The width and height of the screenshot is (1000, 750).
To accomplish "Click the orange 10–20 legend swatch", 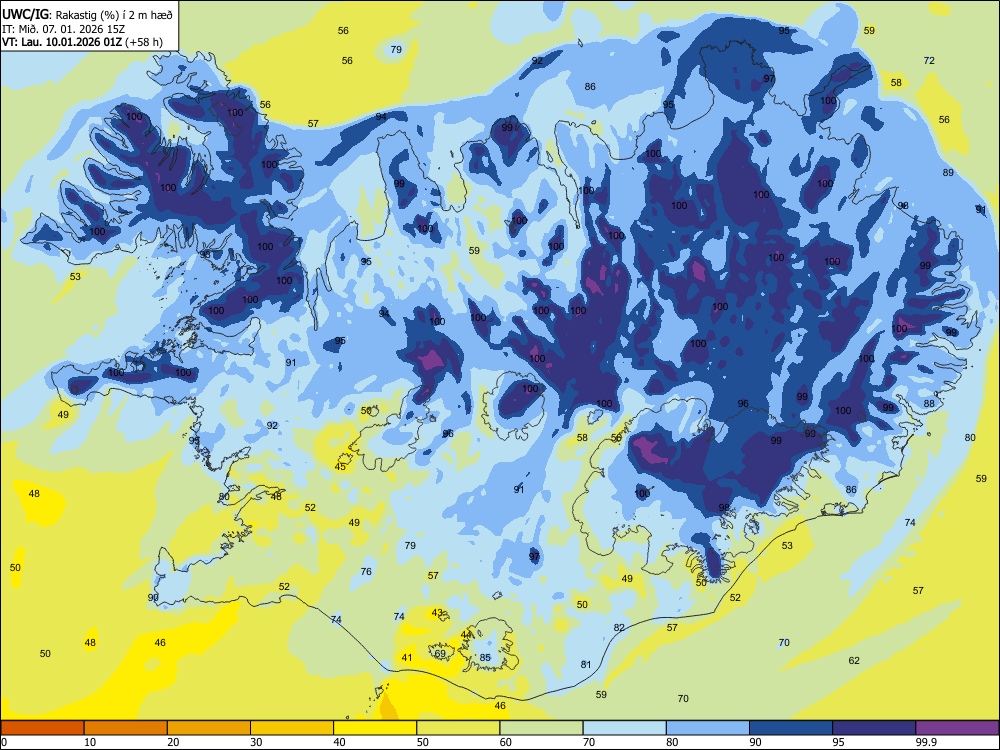I will 126,728.
